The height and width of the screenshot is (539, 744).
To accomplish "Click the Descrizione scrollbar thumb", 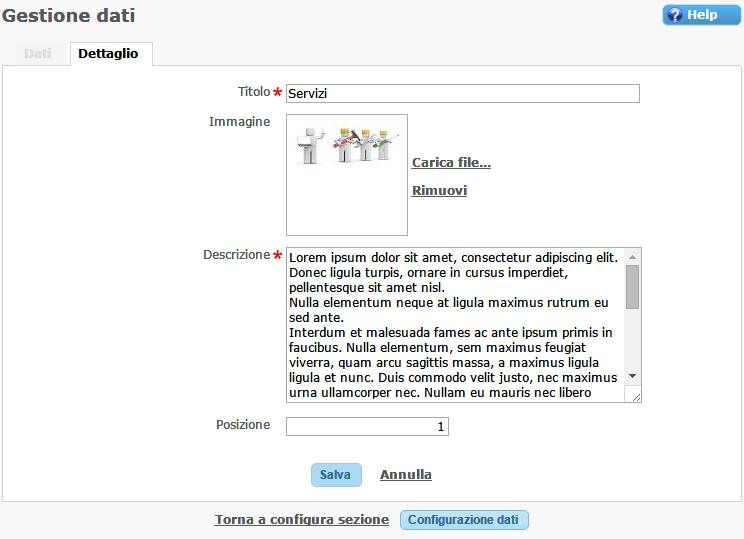I will pos(632,286).
